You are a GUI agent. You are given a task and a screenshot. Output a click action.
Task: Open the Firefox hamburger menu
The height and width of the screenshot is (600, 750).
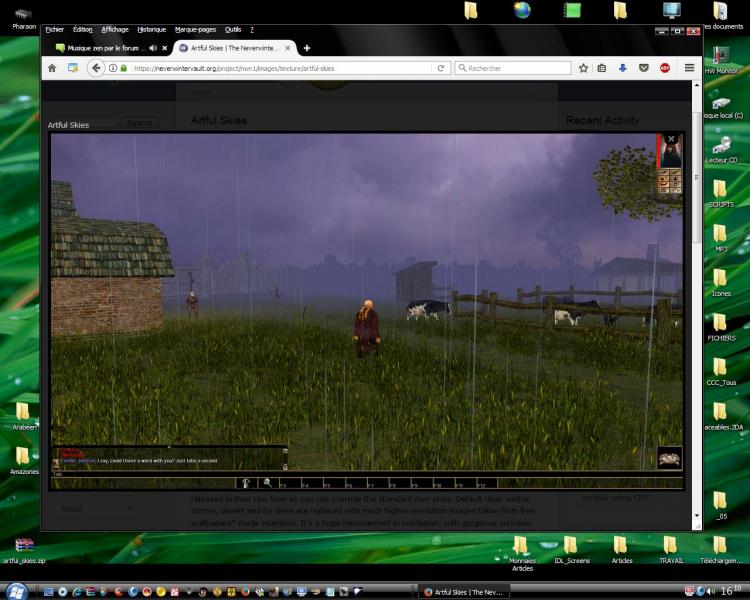click(x=689, y=68)
